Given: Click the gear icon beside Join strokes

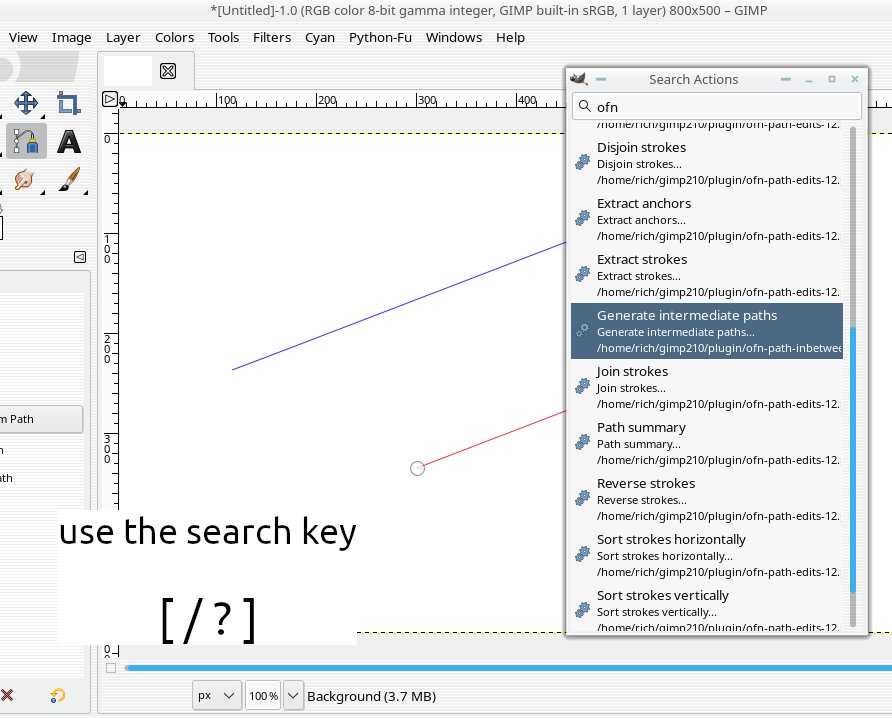Looking at the screenshot, I should 582,387.
